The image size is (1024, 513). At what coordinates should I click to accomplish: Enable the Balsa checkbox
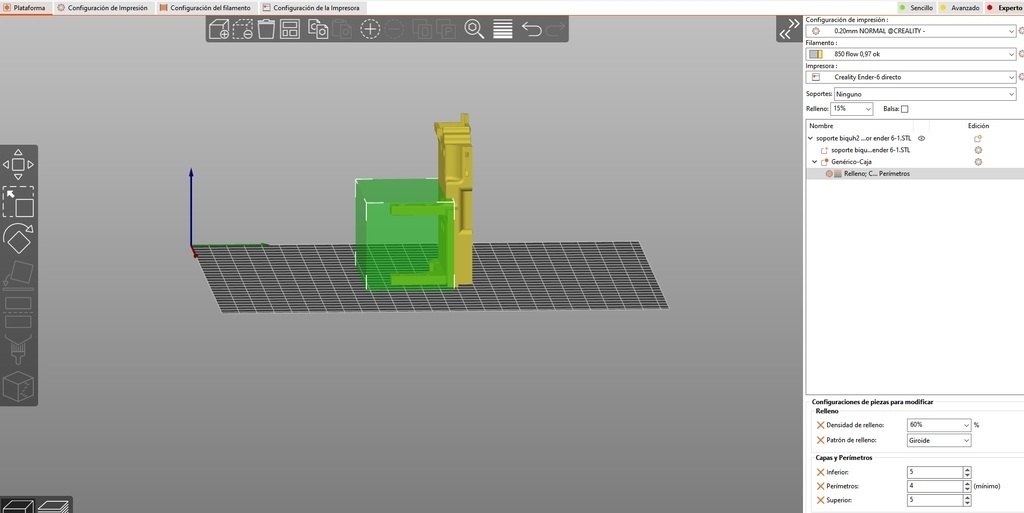tap(904, 109)
